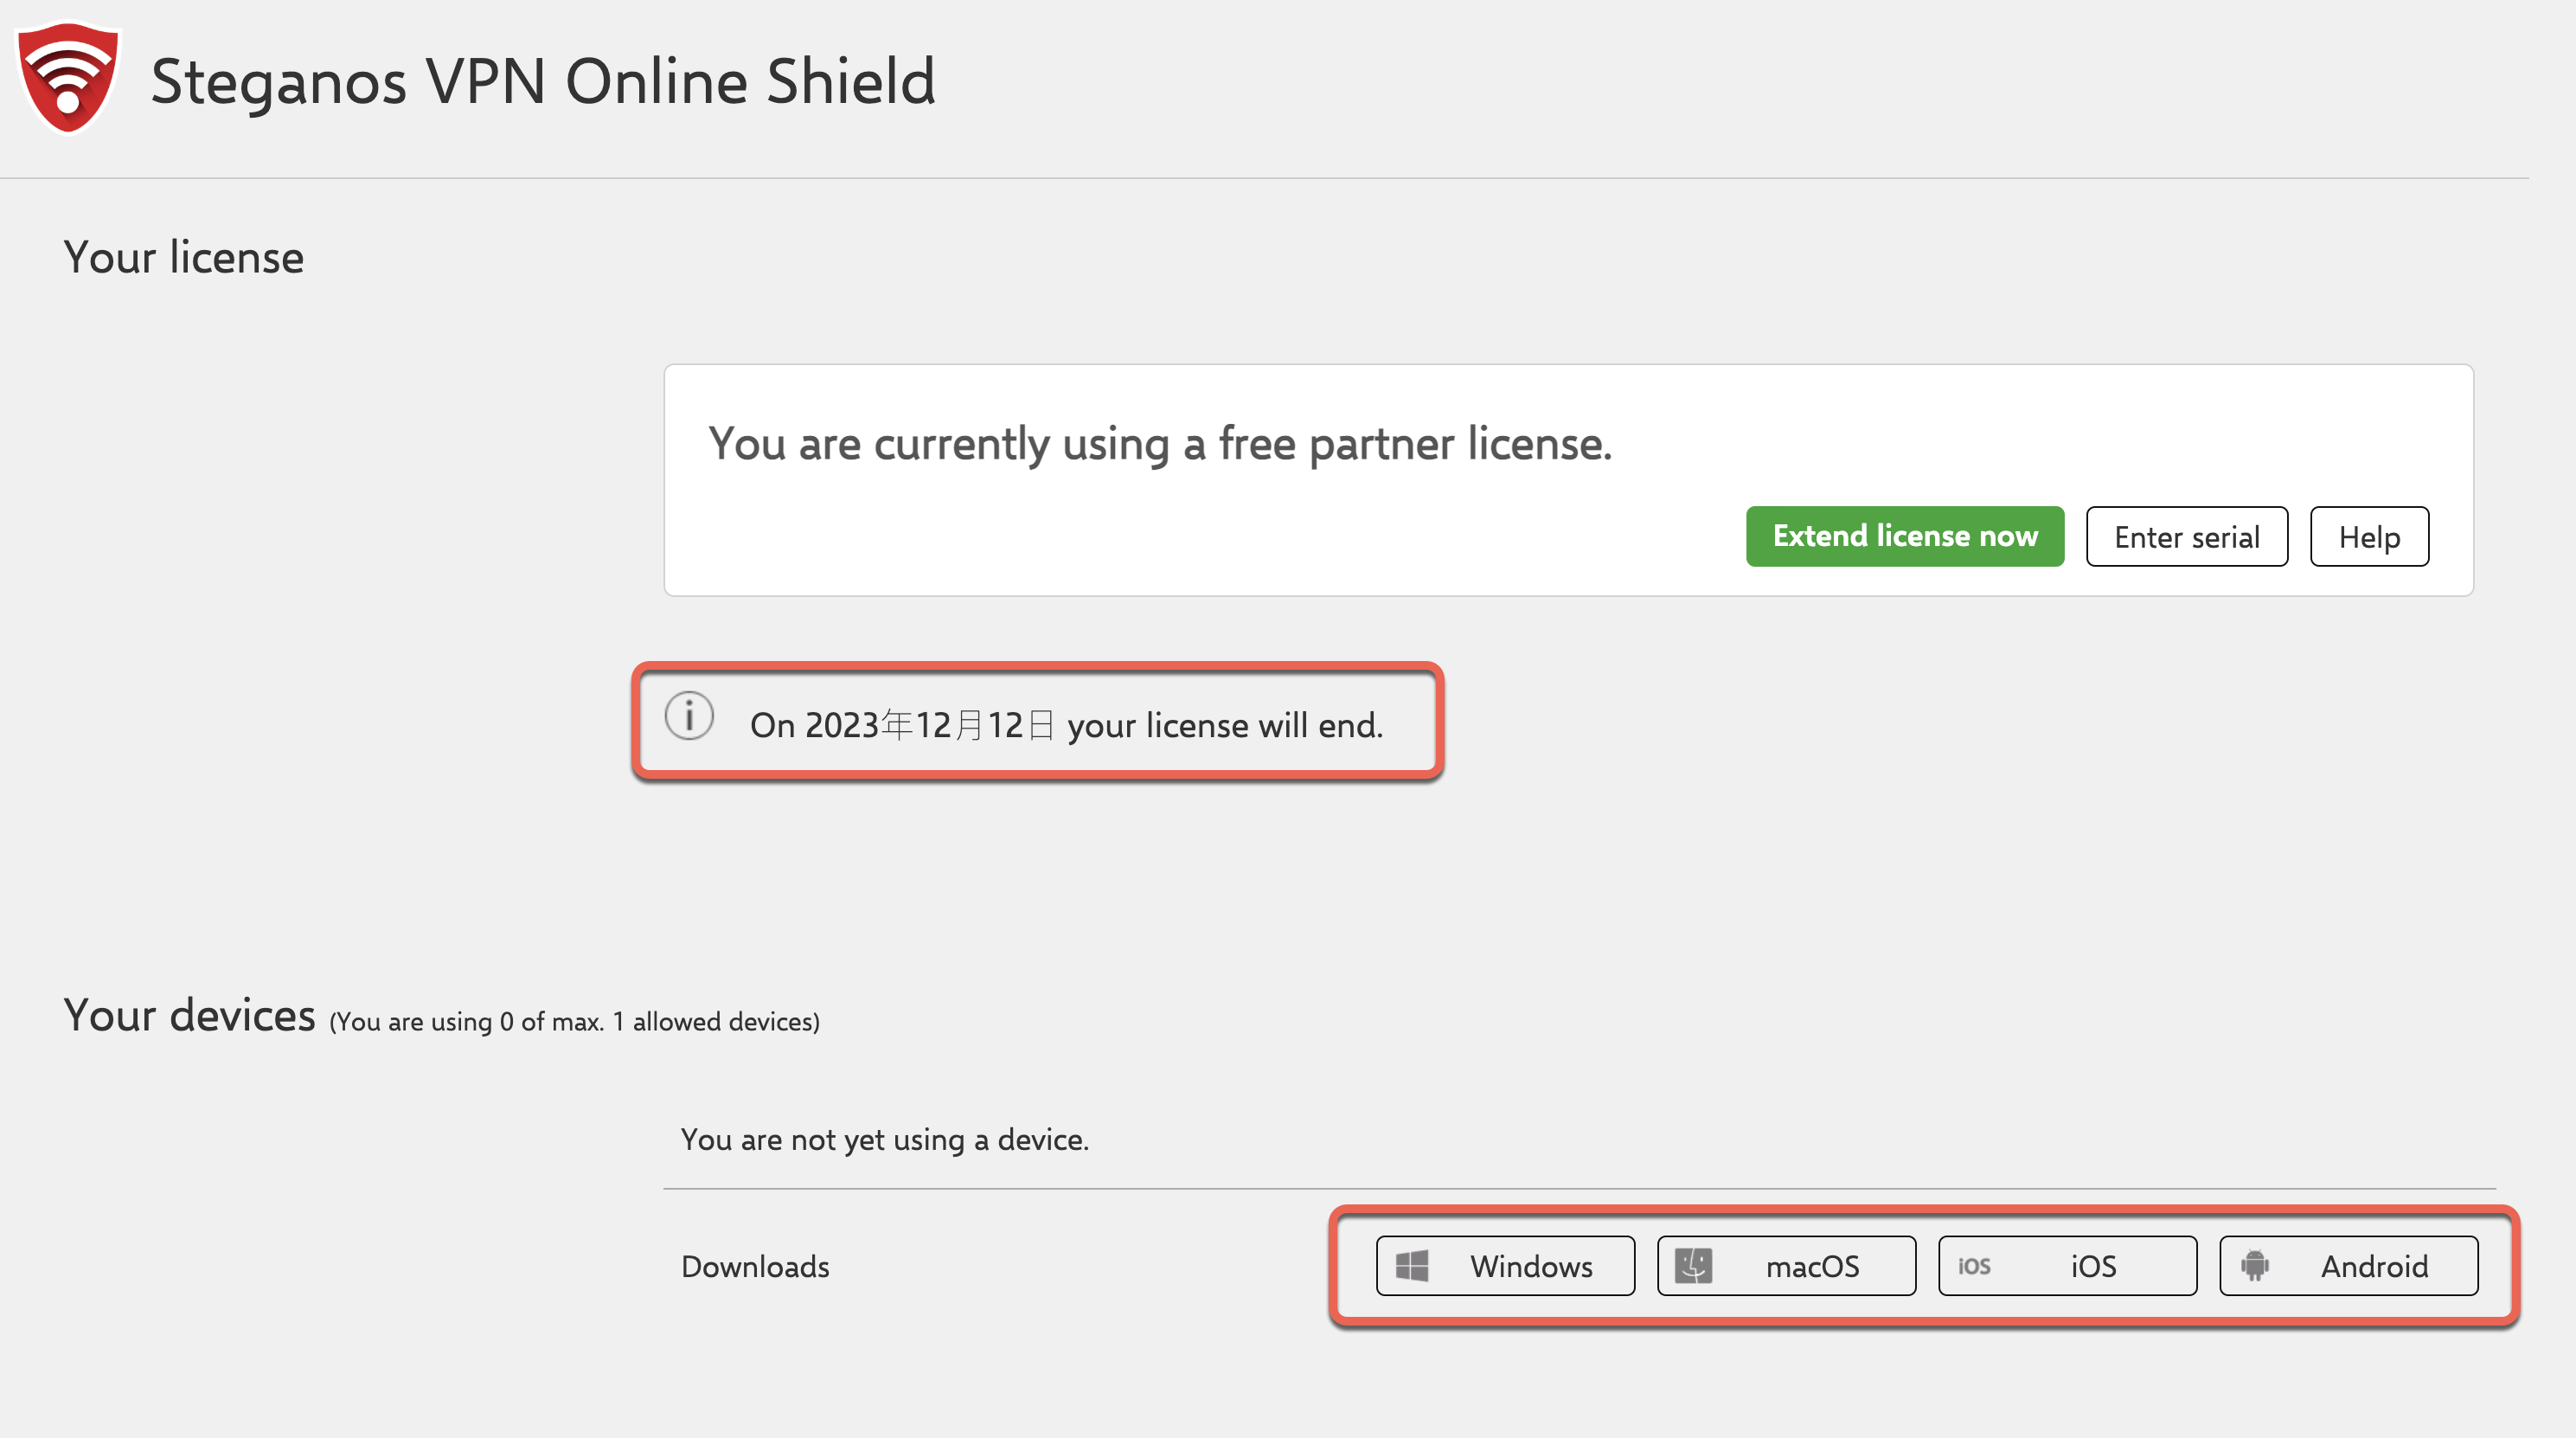This screenshot has width=2576, height=1438.
Task: Choose the macOS download text
Action: (1812, 1267)
